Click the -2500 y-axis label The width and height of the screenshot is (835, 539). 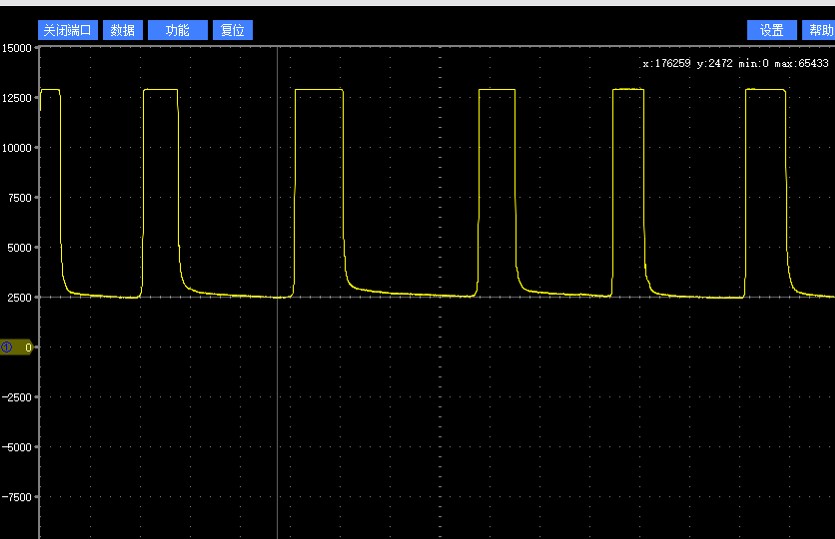point(17,397)
